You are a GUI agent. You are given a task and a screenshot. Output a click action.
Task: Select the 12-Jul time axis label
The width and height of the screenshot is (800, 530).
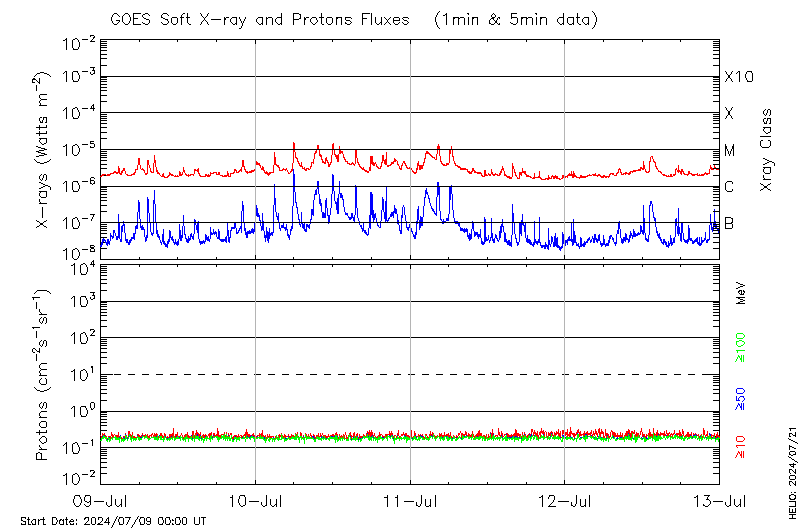565,500
